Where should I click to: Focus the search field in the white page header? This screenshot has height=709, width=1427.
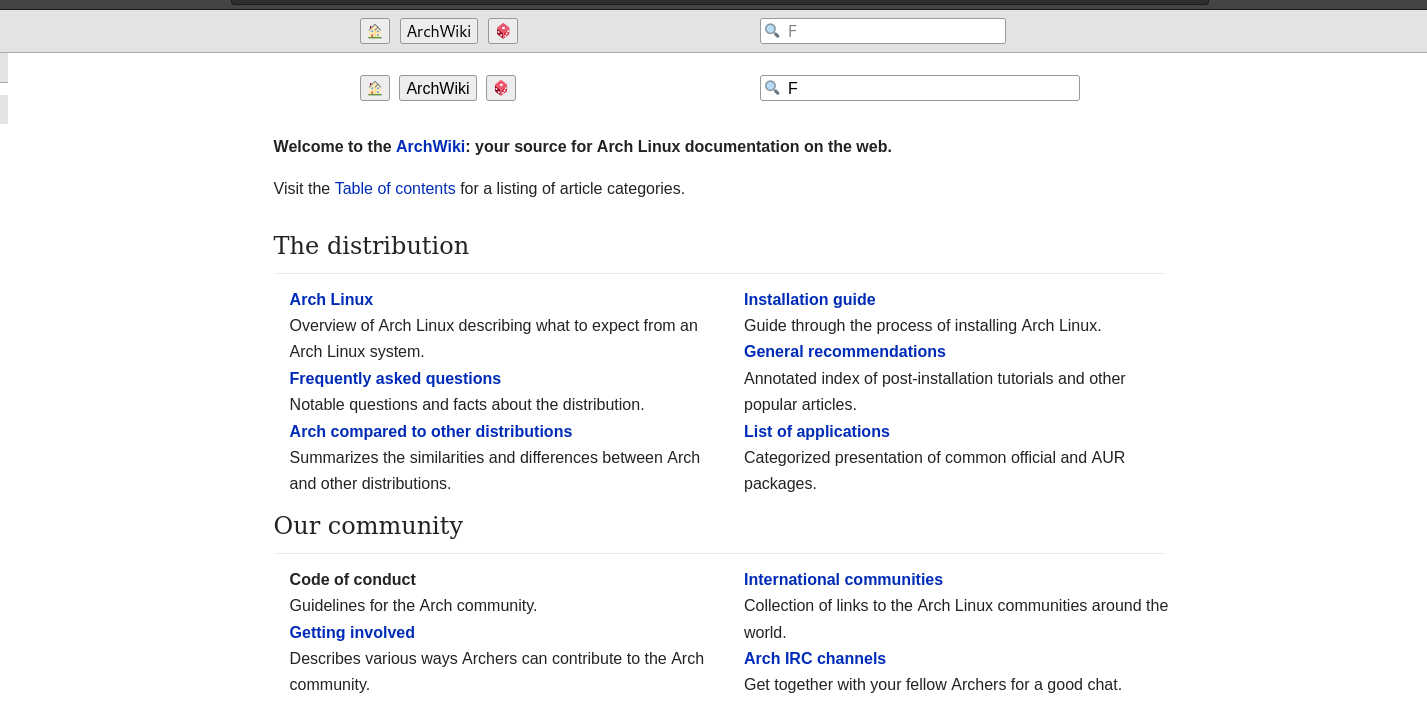pyautogui.click(x=920, y=88)
